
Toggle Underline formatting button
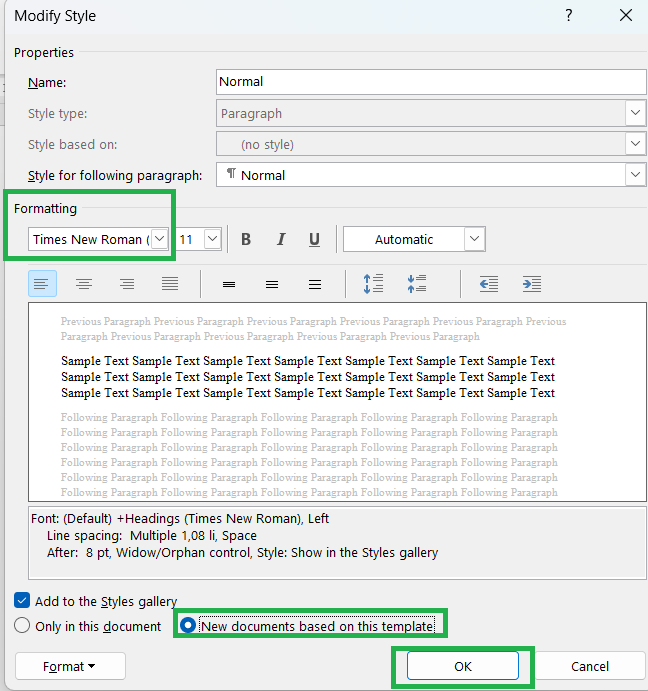(x=314, y=239)
